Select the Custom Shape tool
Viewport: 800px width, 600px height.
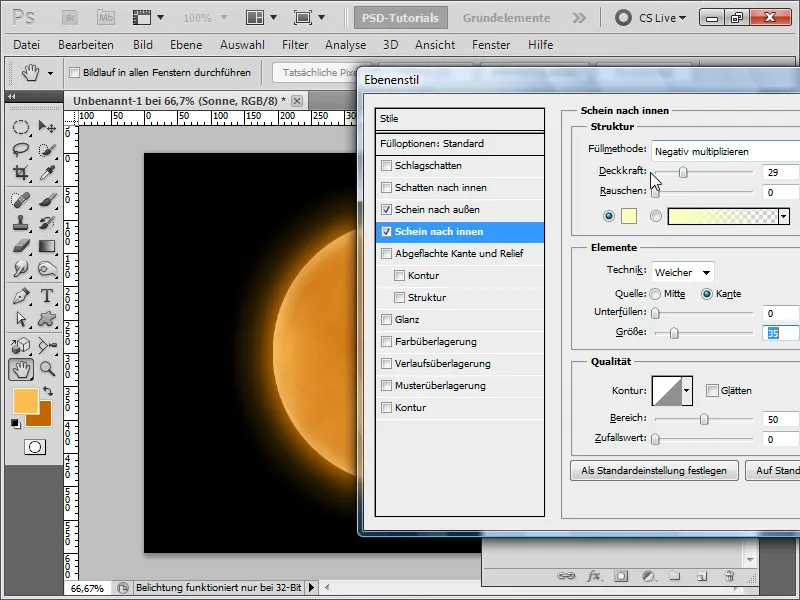click(x=47, y=319)
